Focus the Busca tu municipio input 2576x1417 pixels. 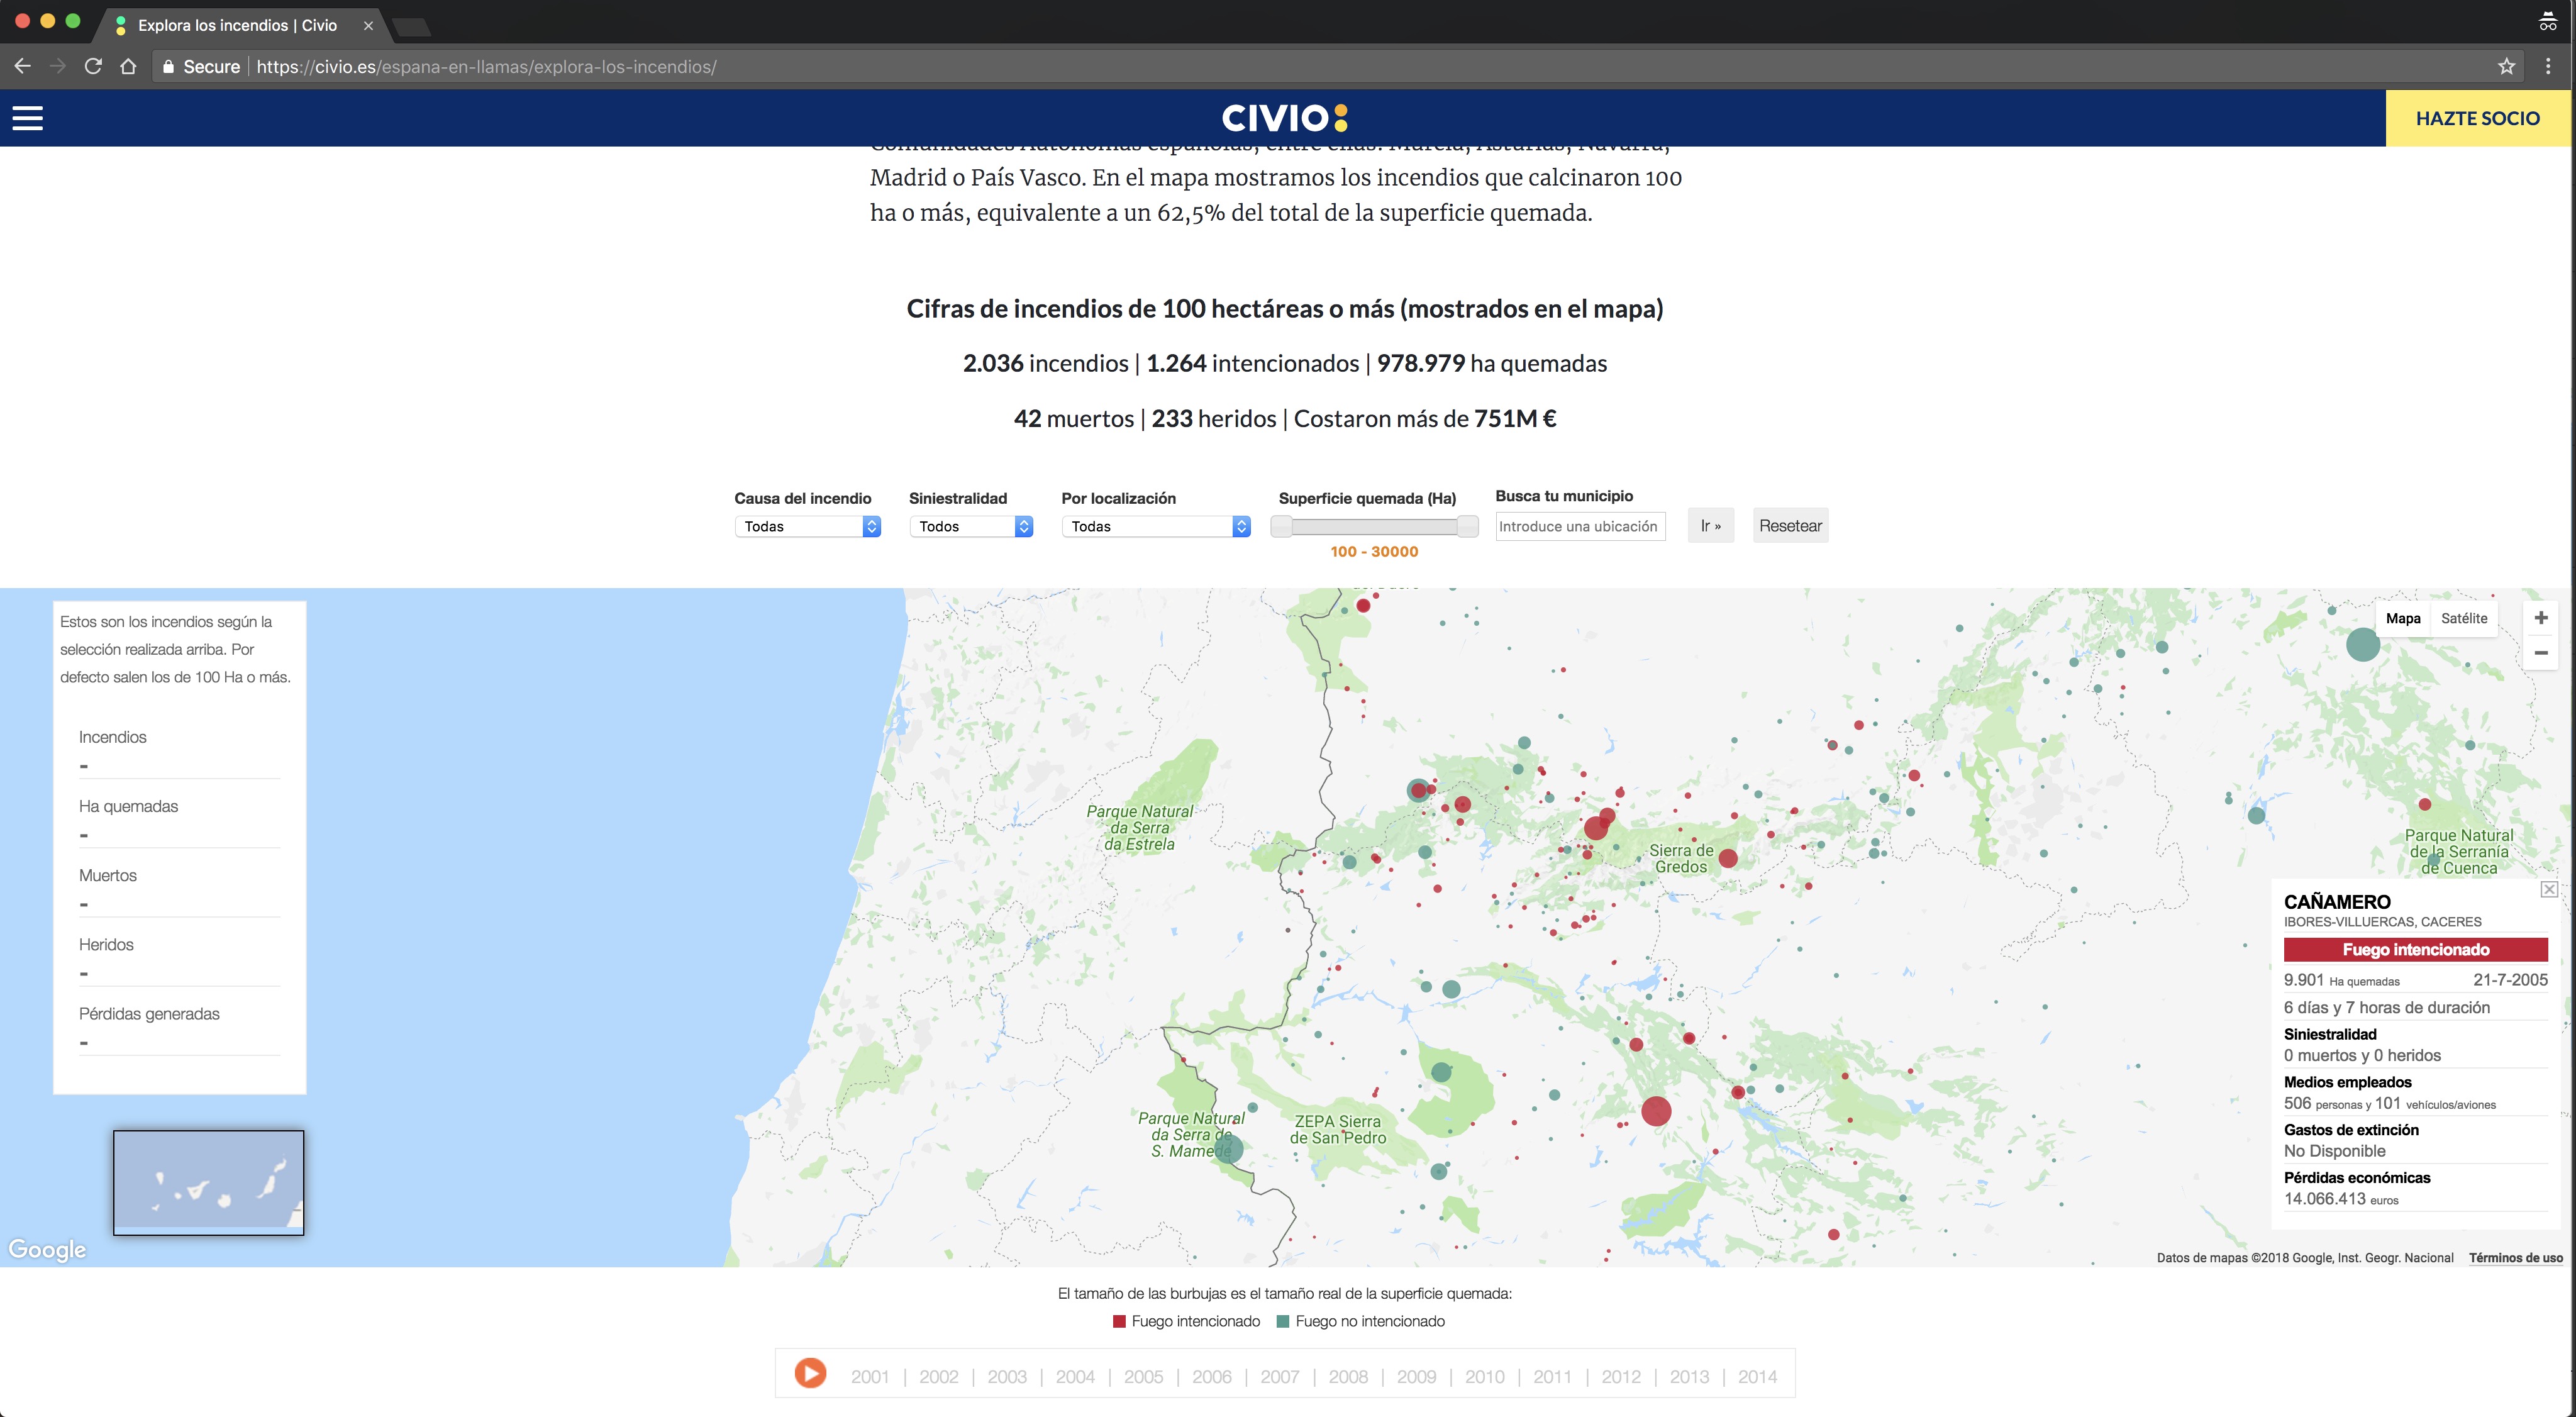coord(1580,526)
